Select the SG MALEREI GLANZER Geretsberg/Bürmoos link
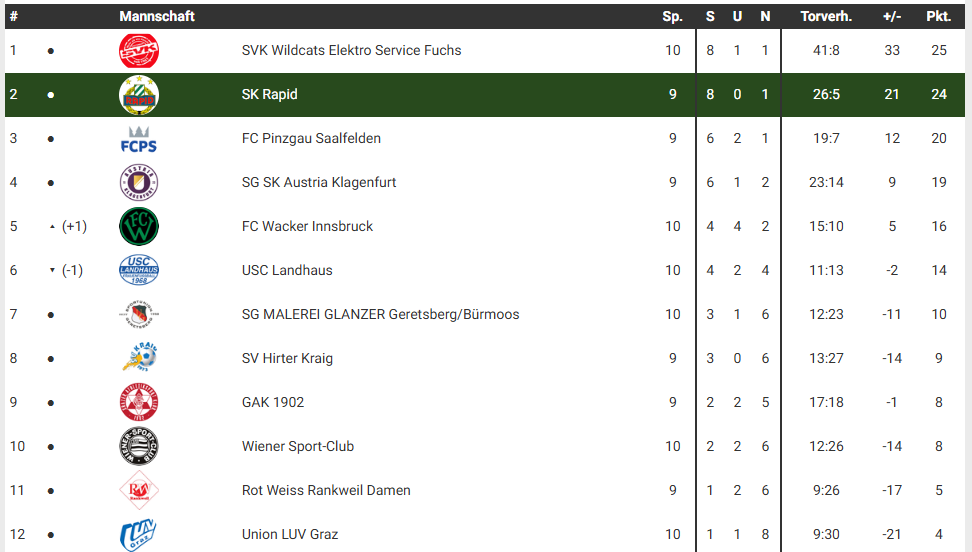The height and width of the screenshot is (552, 972). tap(380, 314)
